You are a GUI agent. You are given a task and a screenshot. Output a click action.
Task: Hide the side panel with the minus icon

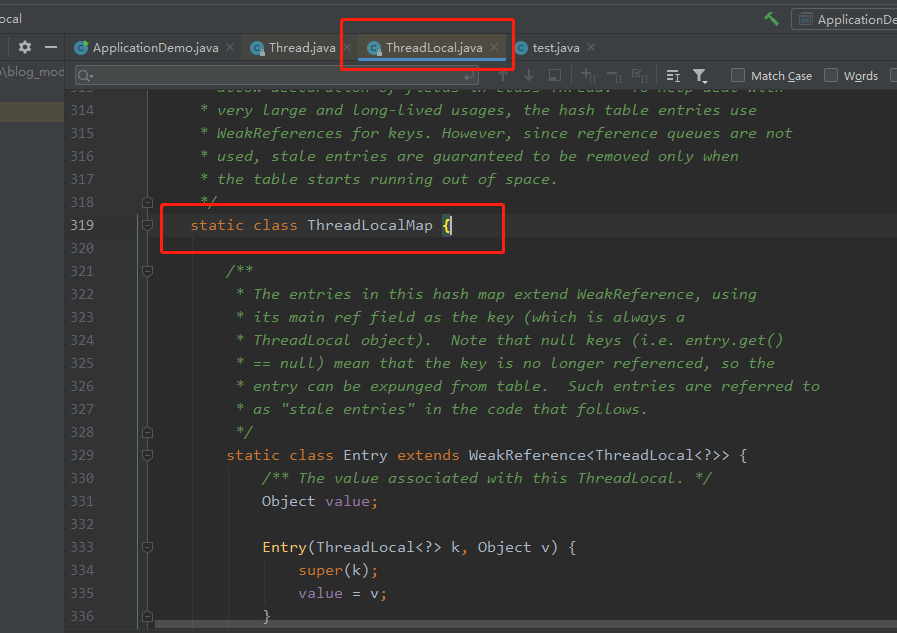(x=51, y=47)
